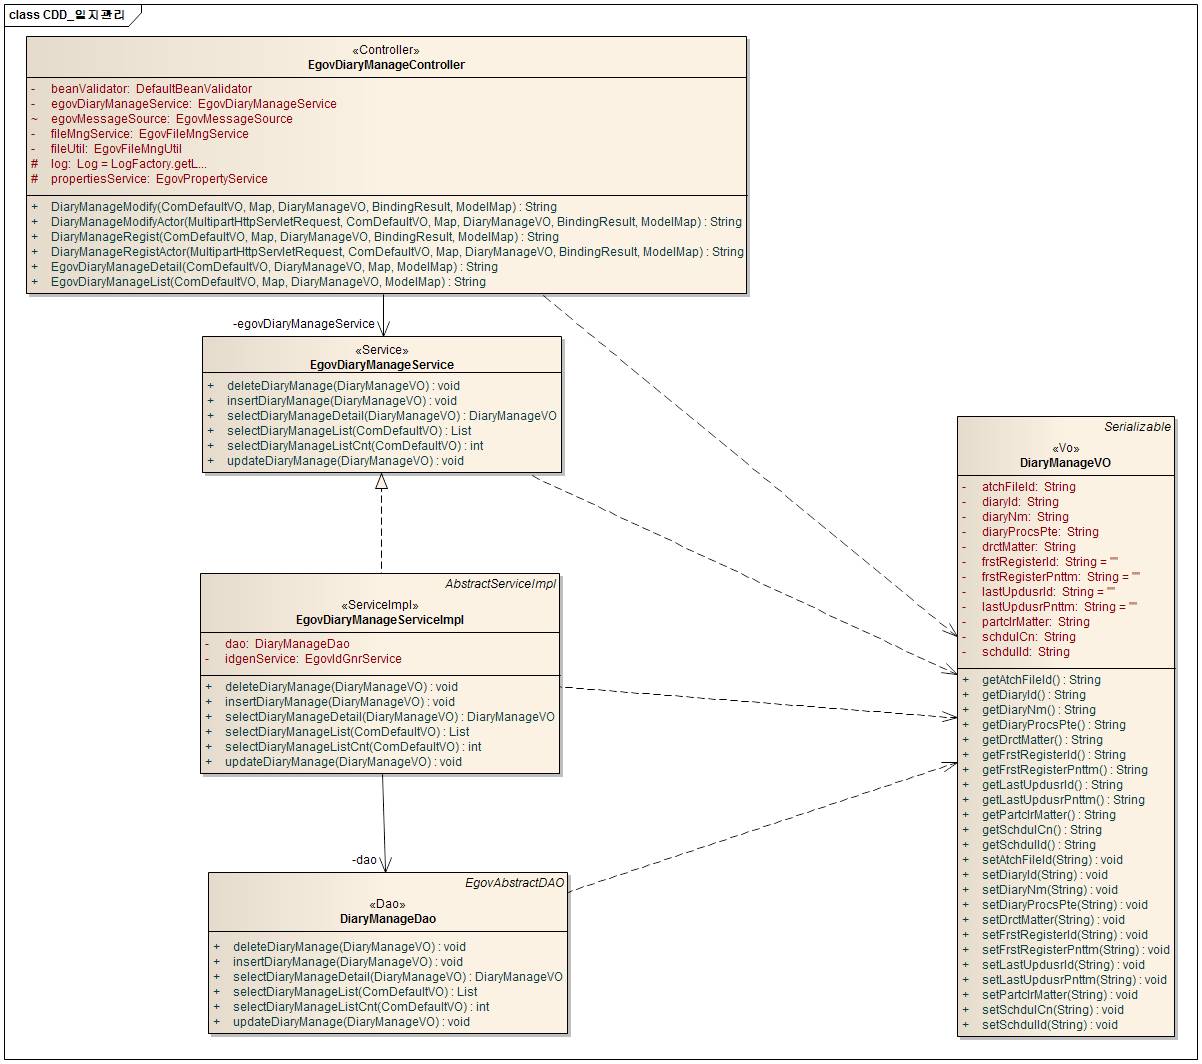Click the EgovAbstractDAO parent label
Screen dimensions: 1202x1064
(515, 883)
